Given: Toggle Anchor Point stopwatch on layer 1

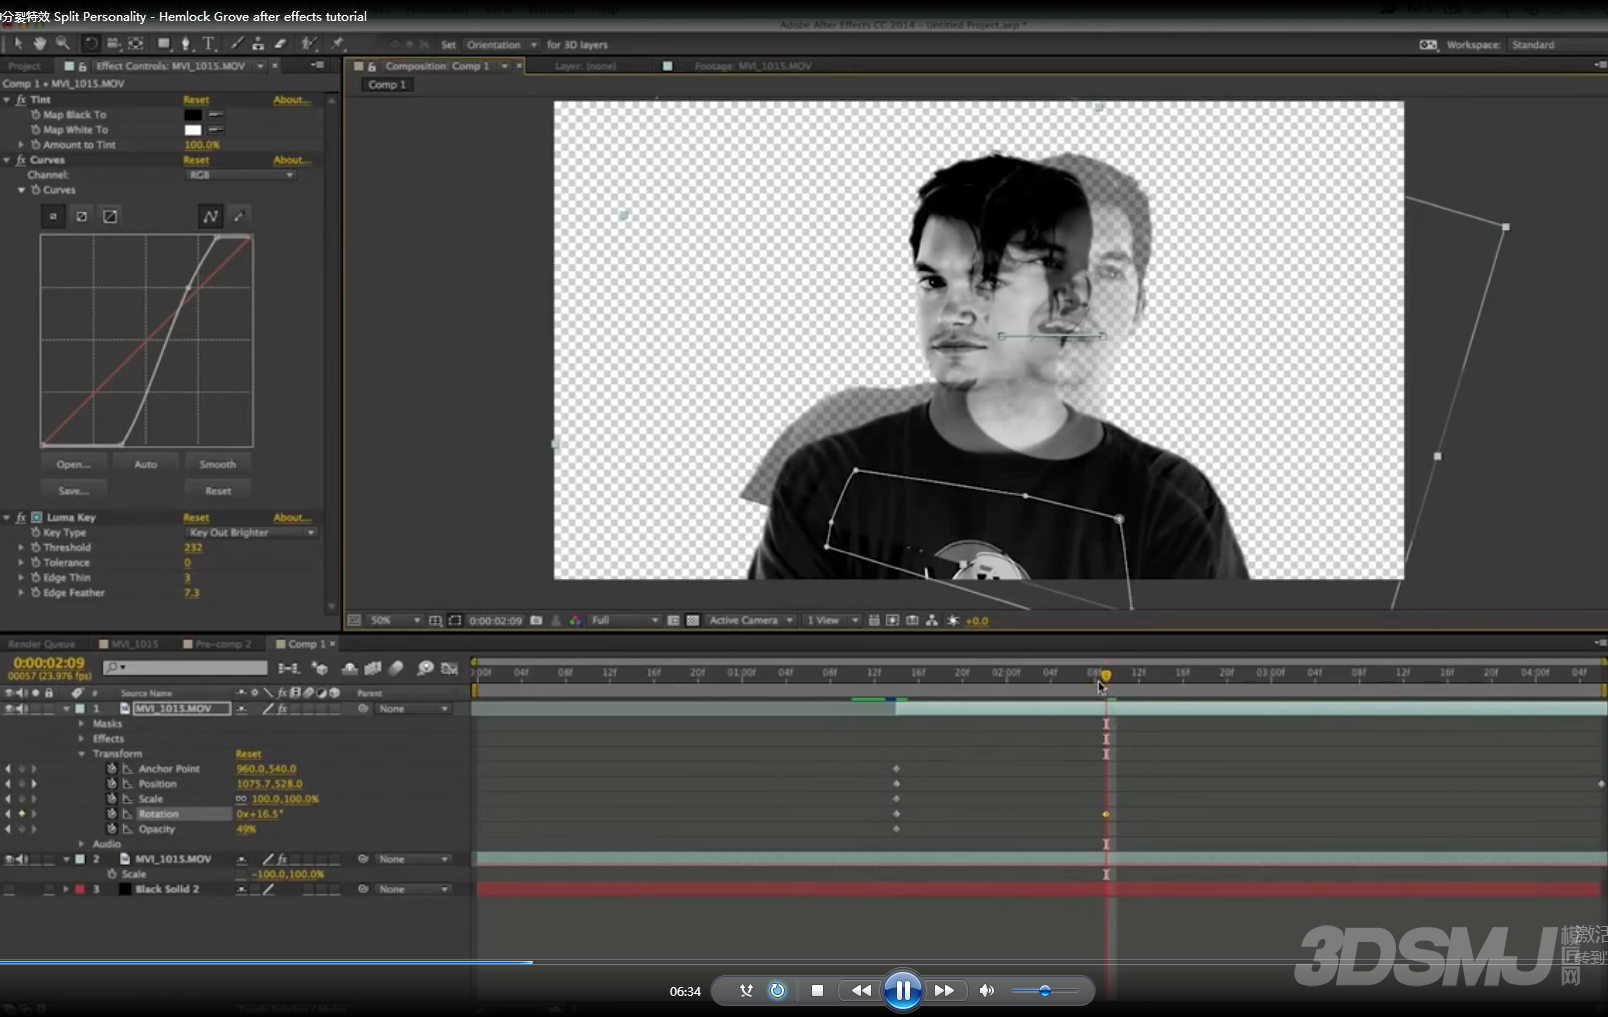Looking at the screenshot, I should click(x=112, y=769).
